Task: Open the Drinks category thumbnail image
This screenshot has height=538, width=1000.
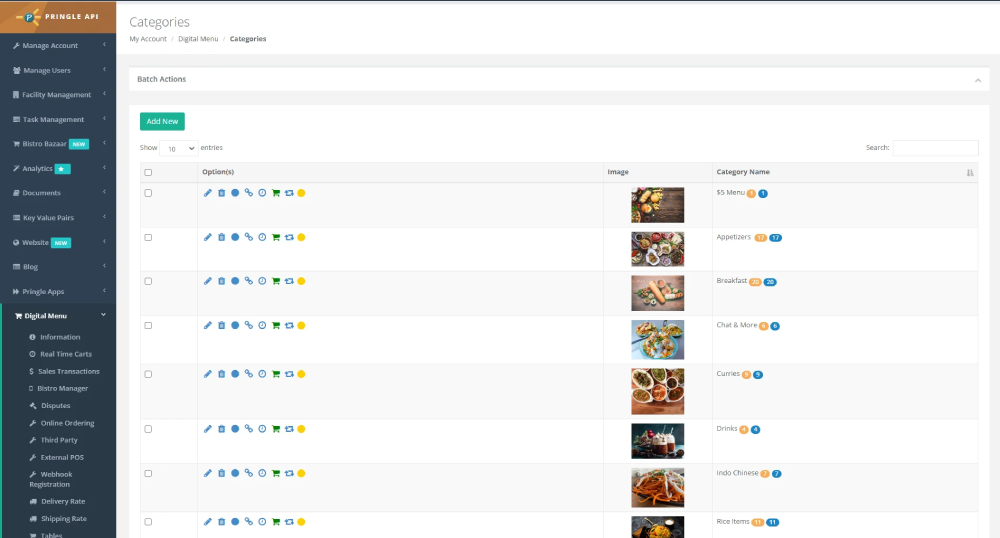Action: [658, 441]
